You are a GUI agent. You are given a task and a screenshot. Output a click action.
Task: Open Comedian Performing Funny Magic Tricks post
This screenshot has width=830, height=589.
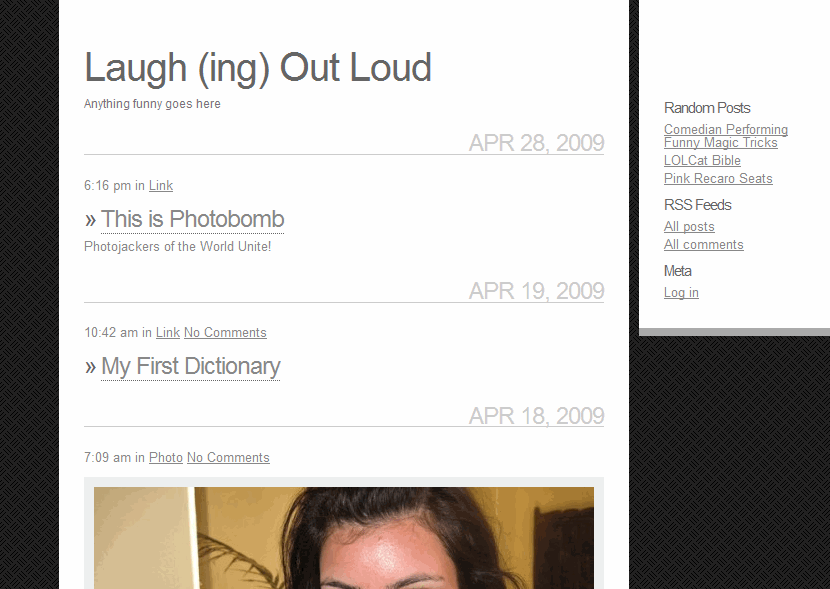pyautogui.click(x=726, y=136)
